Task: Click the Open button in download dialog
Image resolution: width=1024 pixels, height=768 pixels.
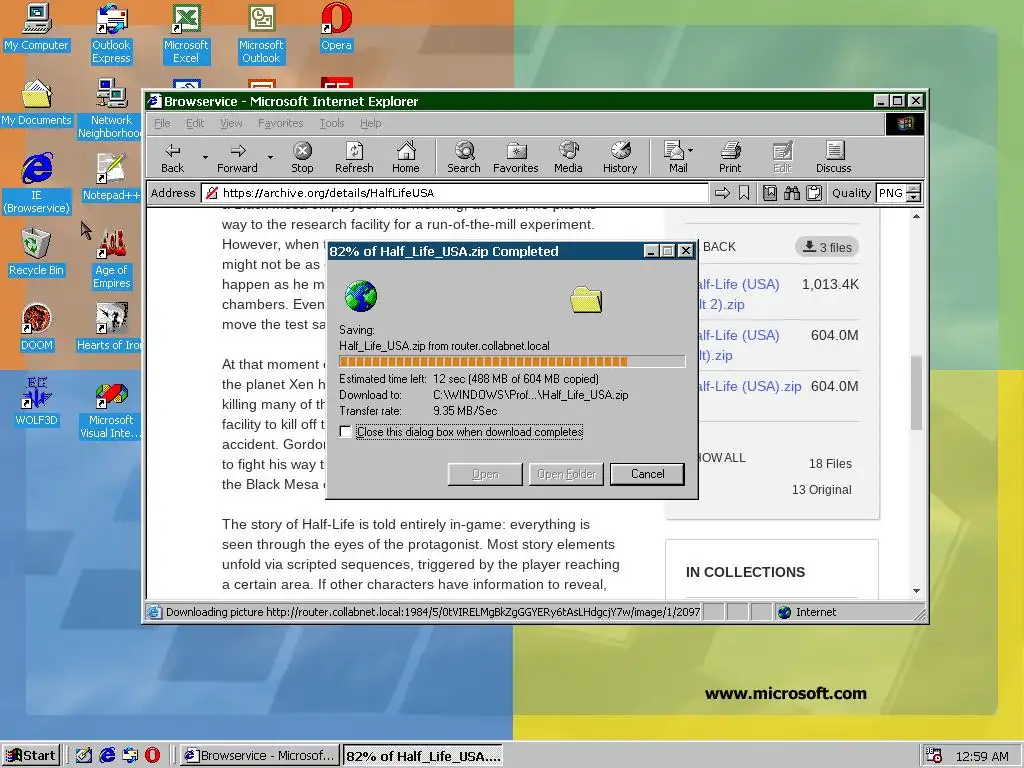Action: pyautogui.click(x=485, y=474)
